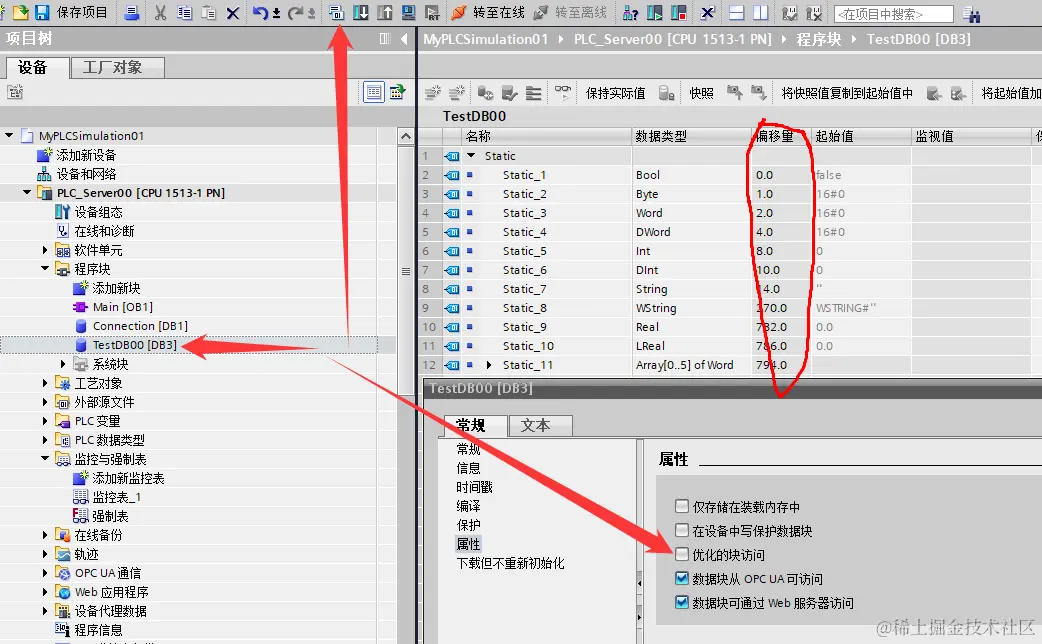Collapse the 监控与强制表 tree node

pyautogui.click(x=45, y=459)
